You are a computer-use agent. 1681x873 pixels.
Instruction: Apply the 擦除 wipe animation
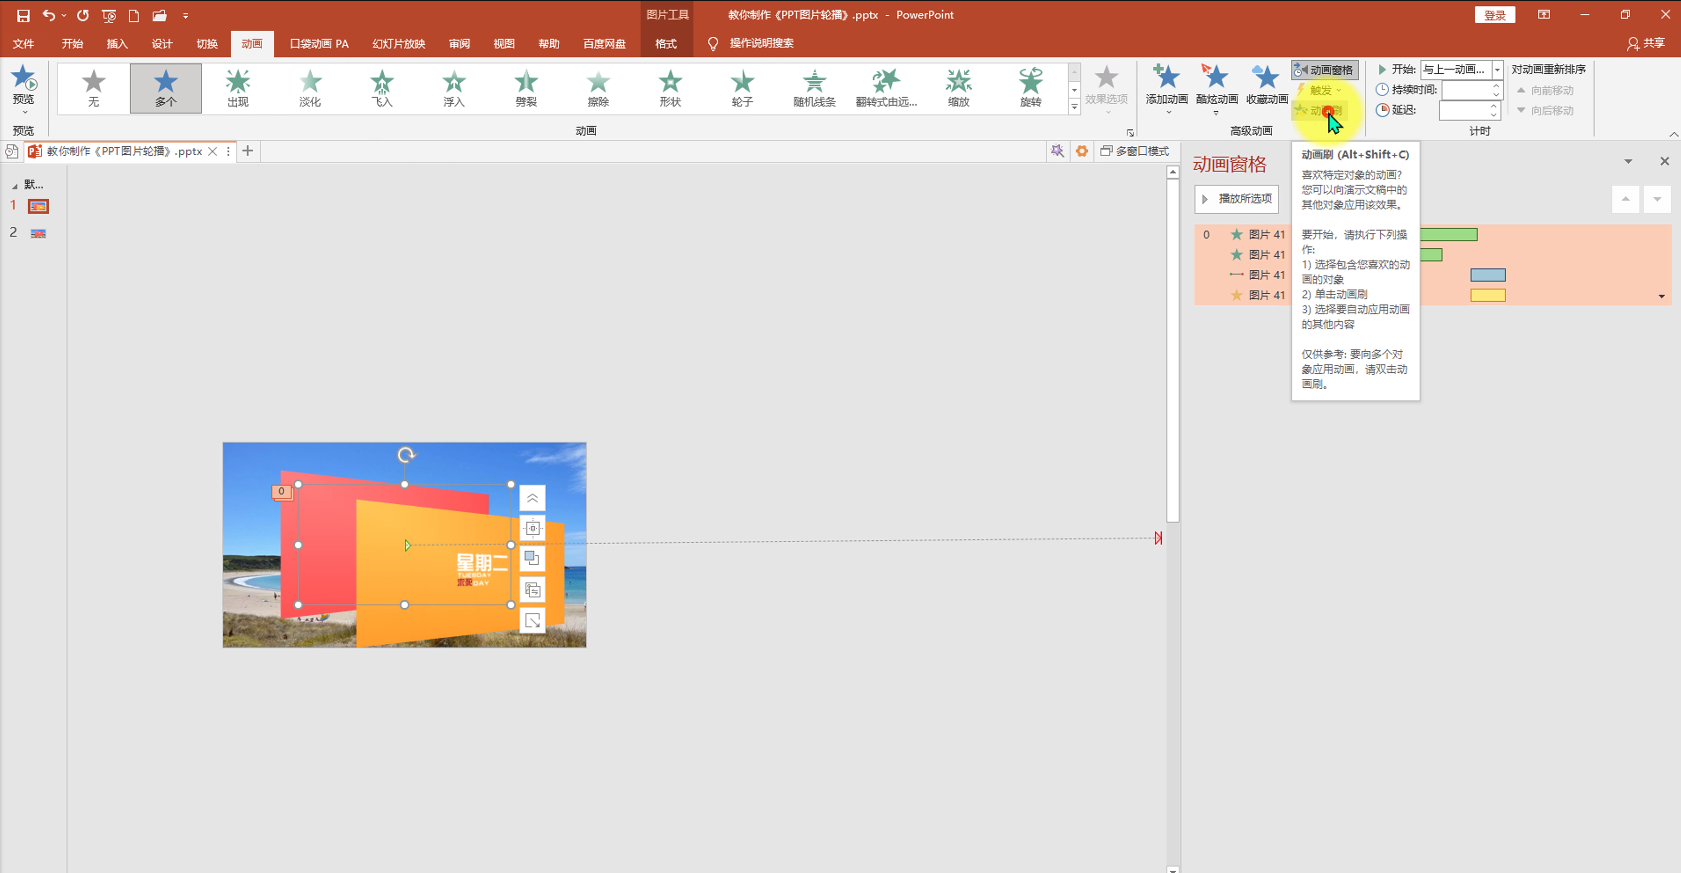point(598,88)
